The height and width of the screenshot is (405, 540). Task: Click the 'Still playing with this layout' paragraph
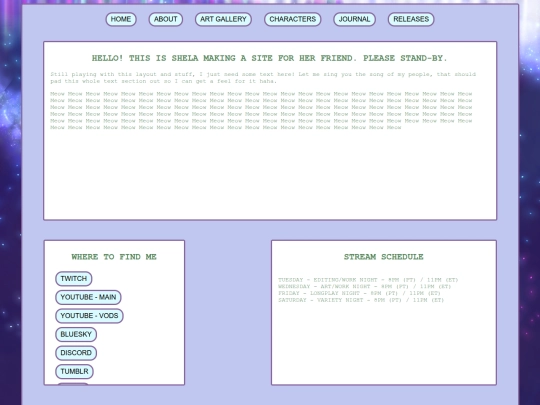click(263, 78)
